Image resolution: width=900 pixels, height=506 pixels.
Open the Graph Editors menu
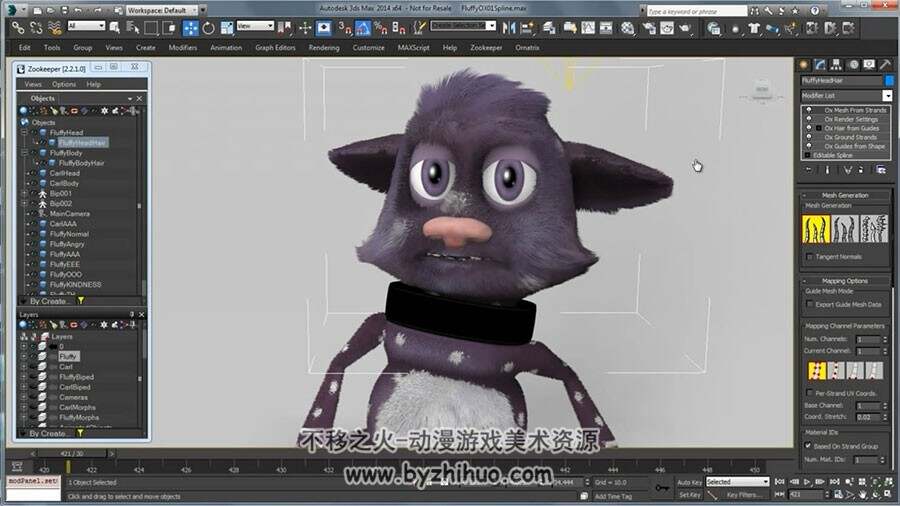(275, 48)
